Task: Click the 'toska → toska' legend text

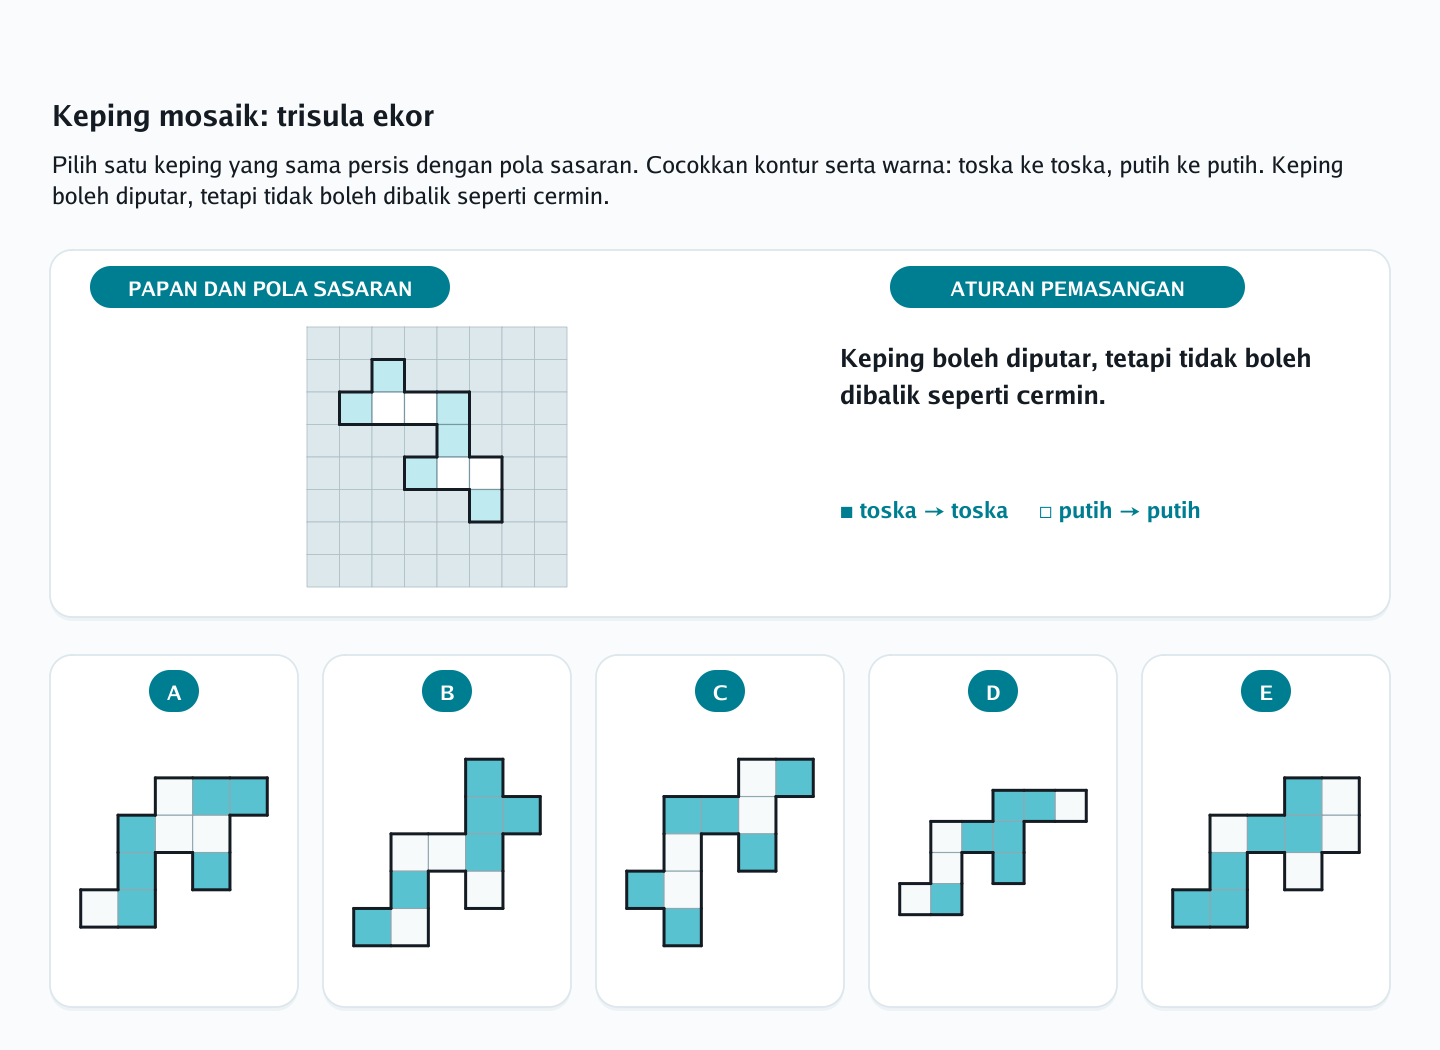Action: pos(933,511)
